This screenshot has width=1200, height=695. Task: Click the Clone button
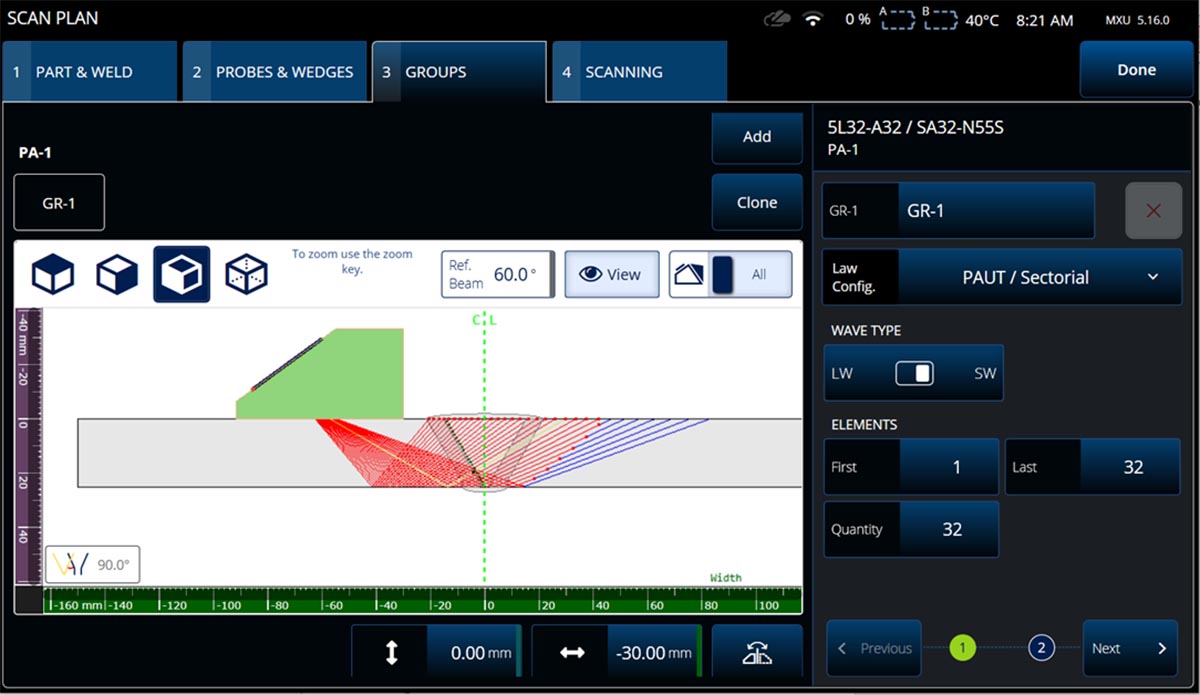(756, 202)
